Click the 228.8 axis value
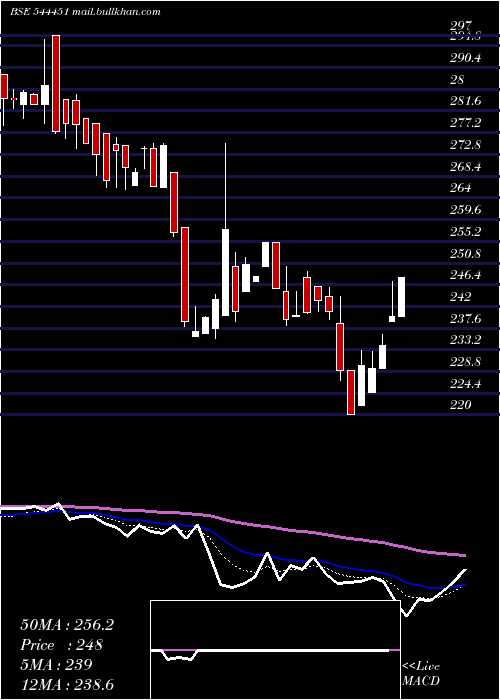Screen dimensions: 500x700 (466, 362)
